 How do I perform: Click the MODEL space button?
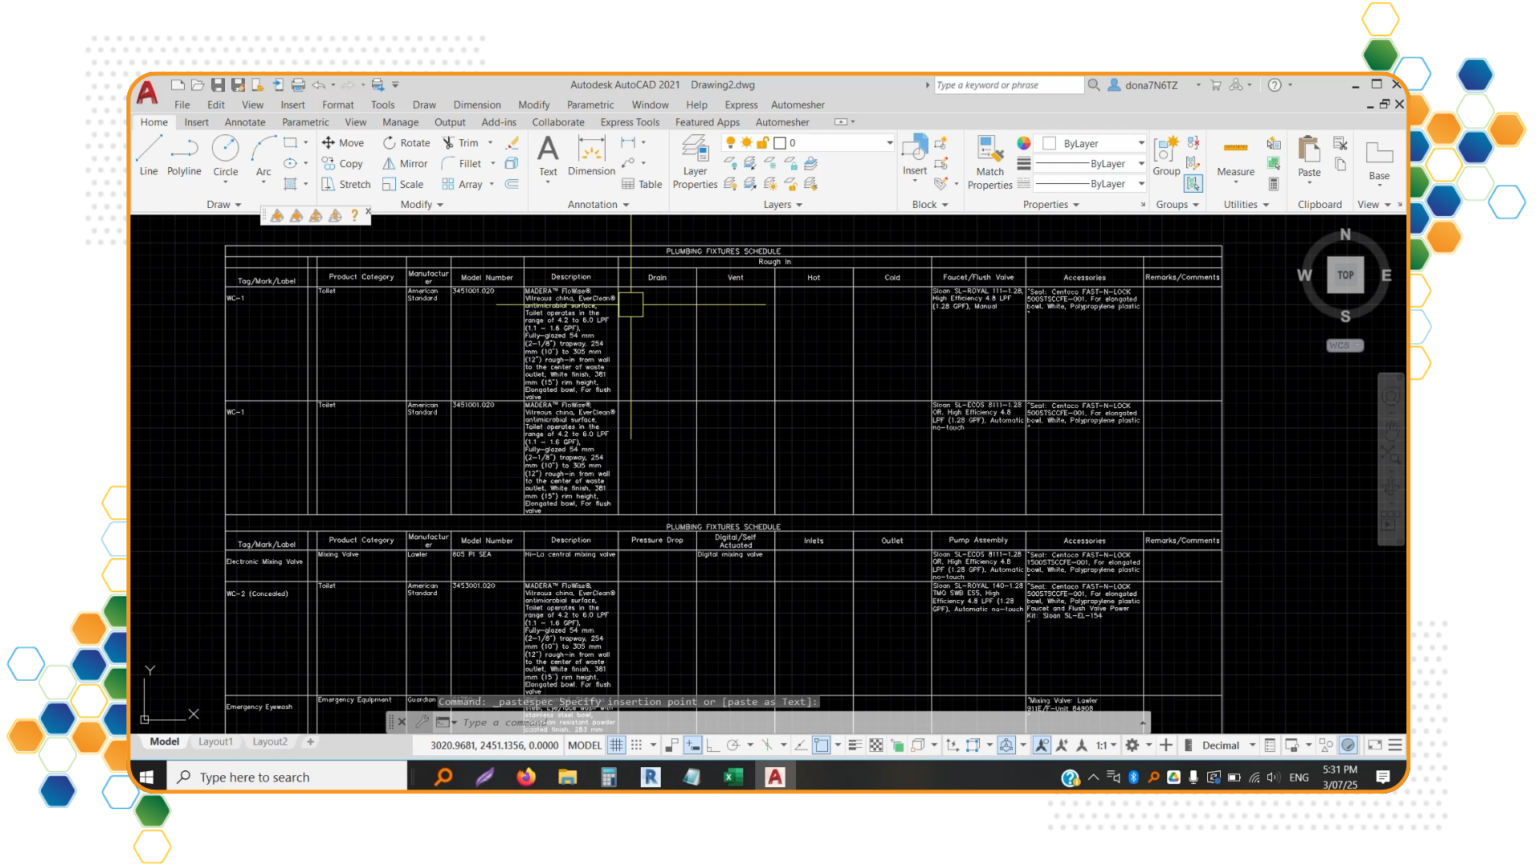585,745
